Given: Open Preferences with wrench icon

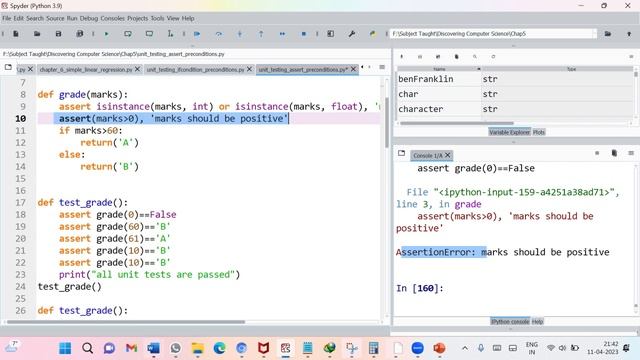Looking at the screenshot, I should (351, 34).
